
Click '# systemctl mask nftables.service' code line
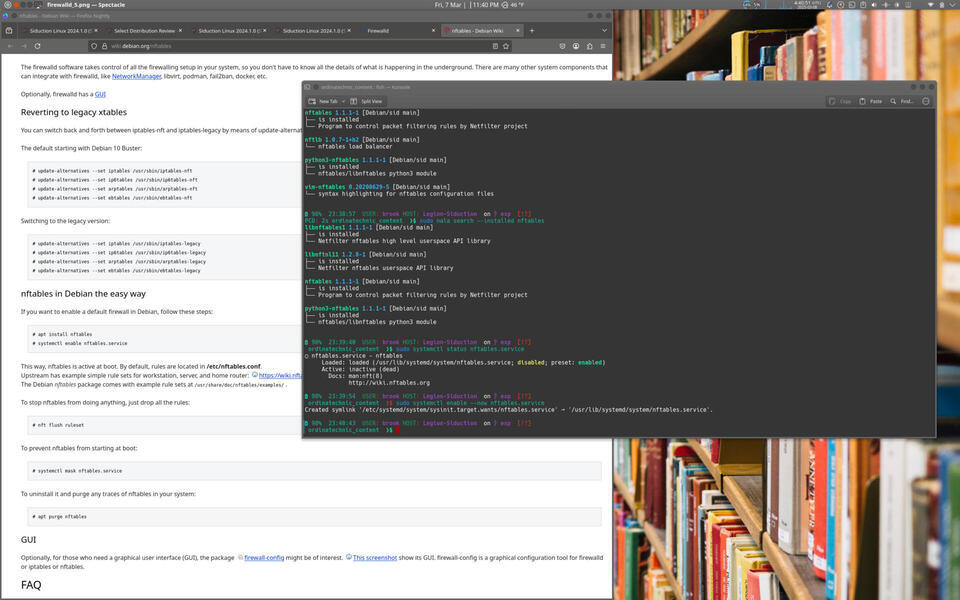tap(77, 471)
